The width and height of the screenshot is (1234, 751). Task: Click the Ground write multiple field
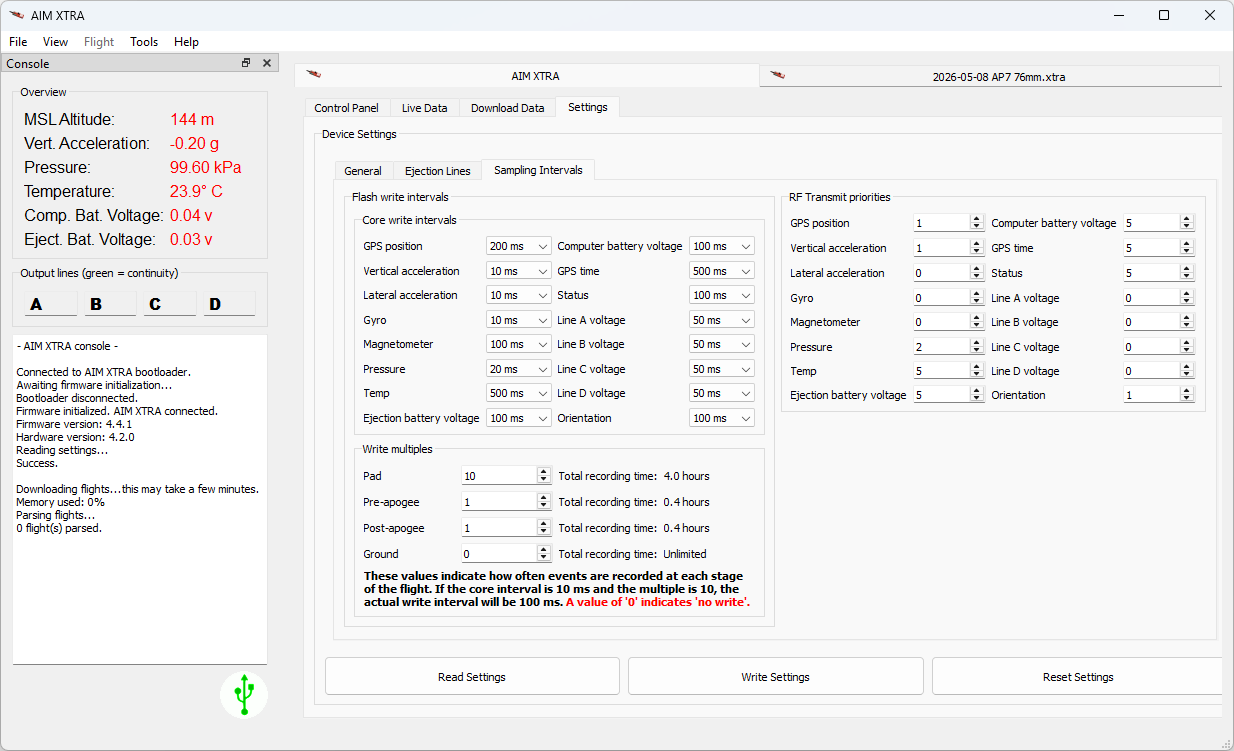click(506, 554)
